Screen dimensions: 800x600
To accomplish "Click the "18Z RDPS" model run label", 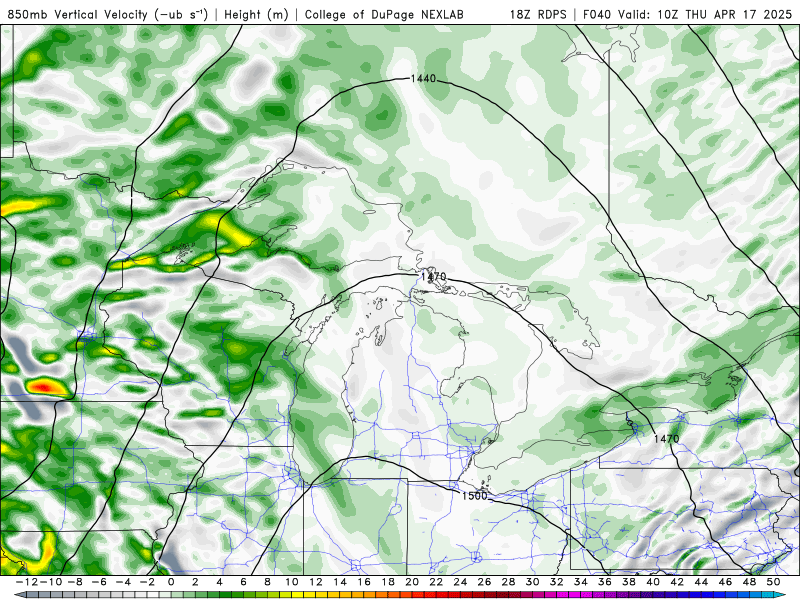I will [538, 14].
